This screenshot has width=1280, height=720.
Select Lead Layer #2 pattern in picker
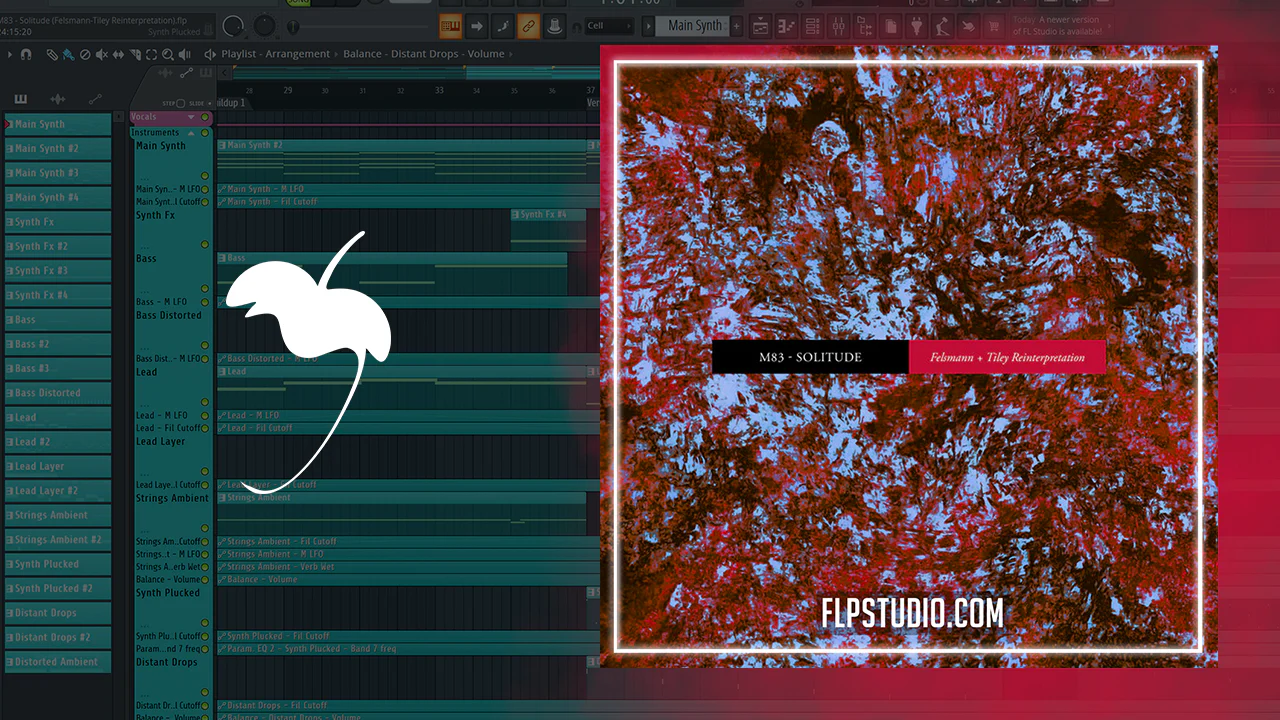pyautogui.click(x=58, y=491)
